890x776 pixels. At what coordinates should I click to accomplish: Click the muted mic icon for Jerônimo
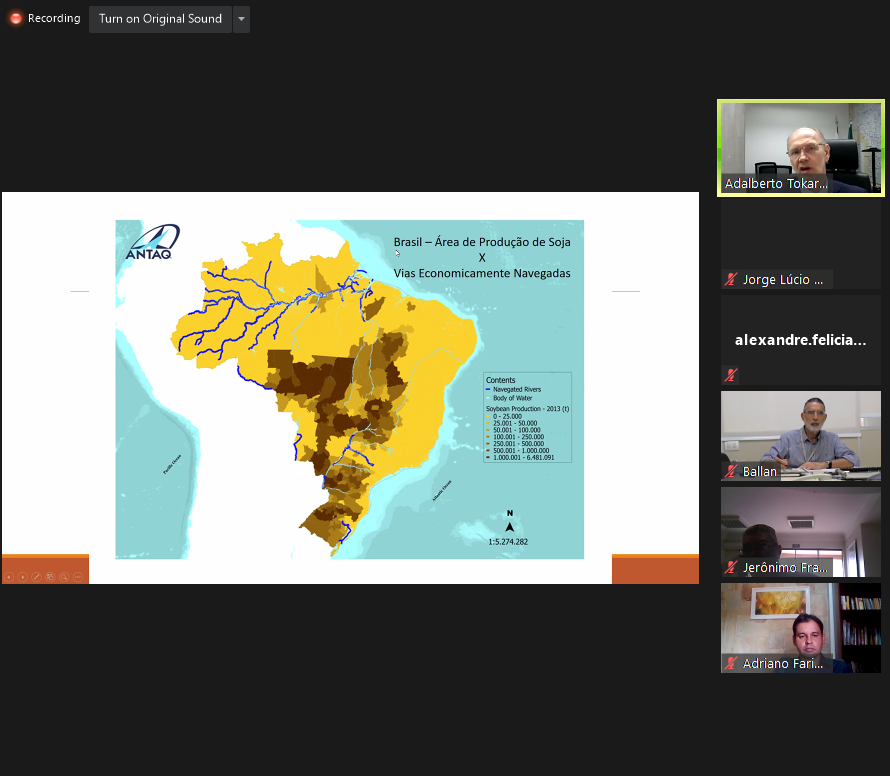tap(732, 568)
